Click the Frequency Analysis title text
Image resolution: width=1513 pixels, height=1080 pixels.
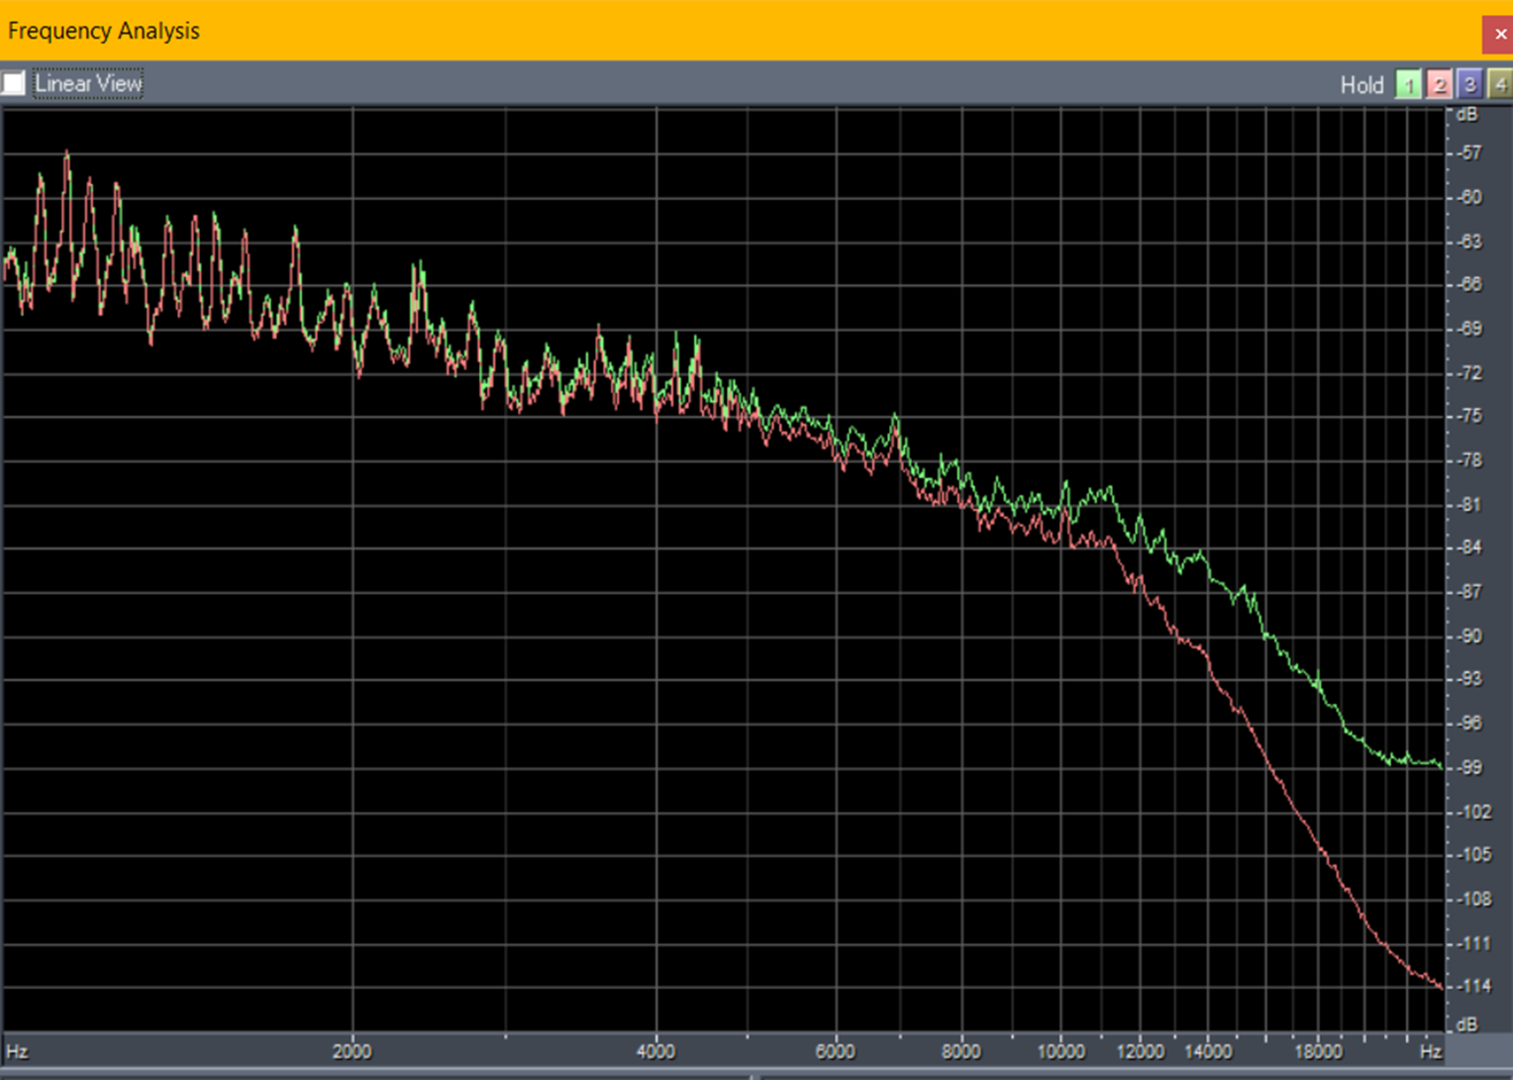(104, 31)
